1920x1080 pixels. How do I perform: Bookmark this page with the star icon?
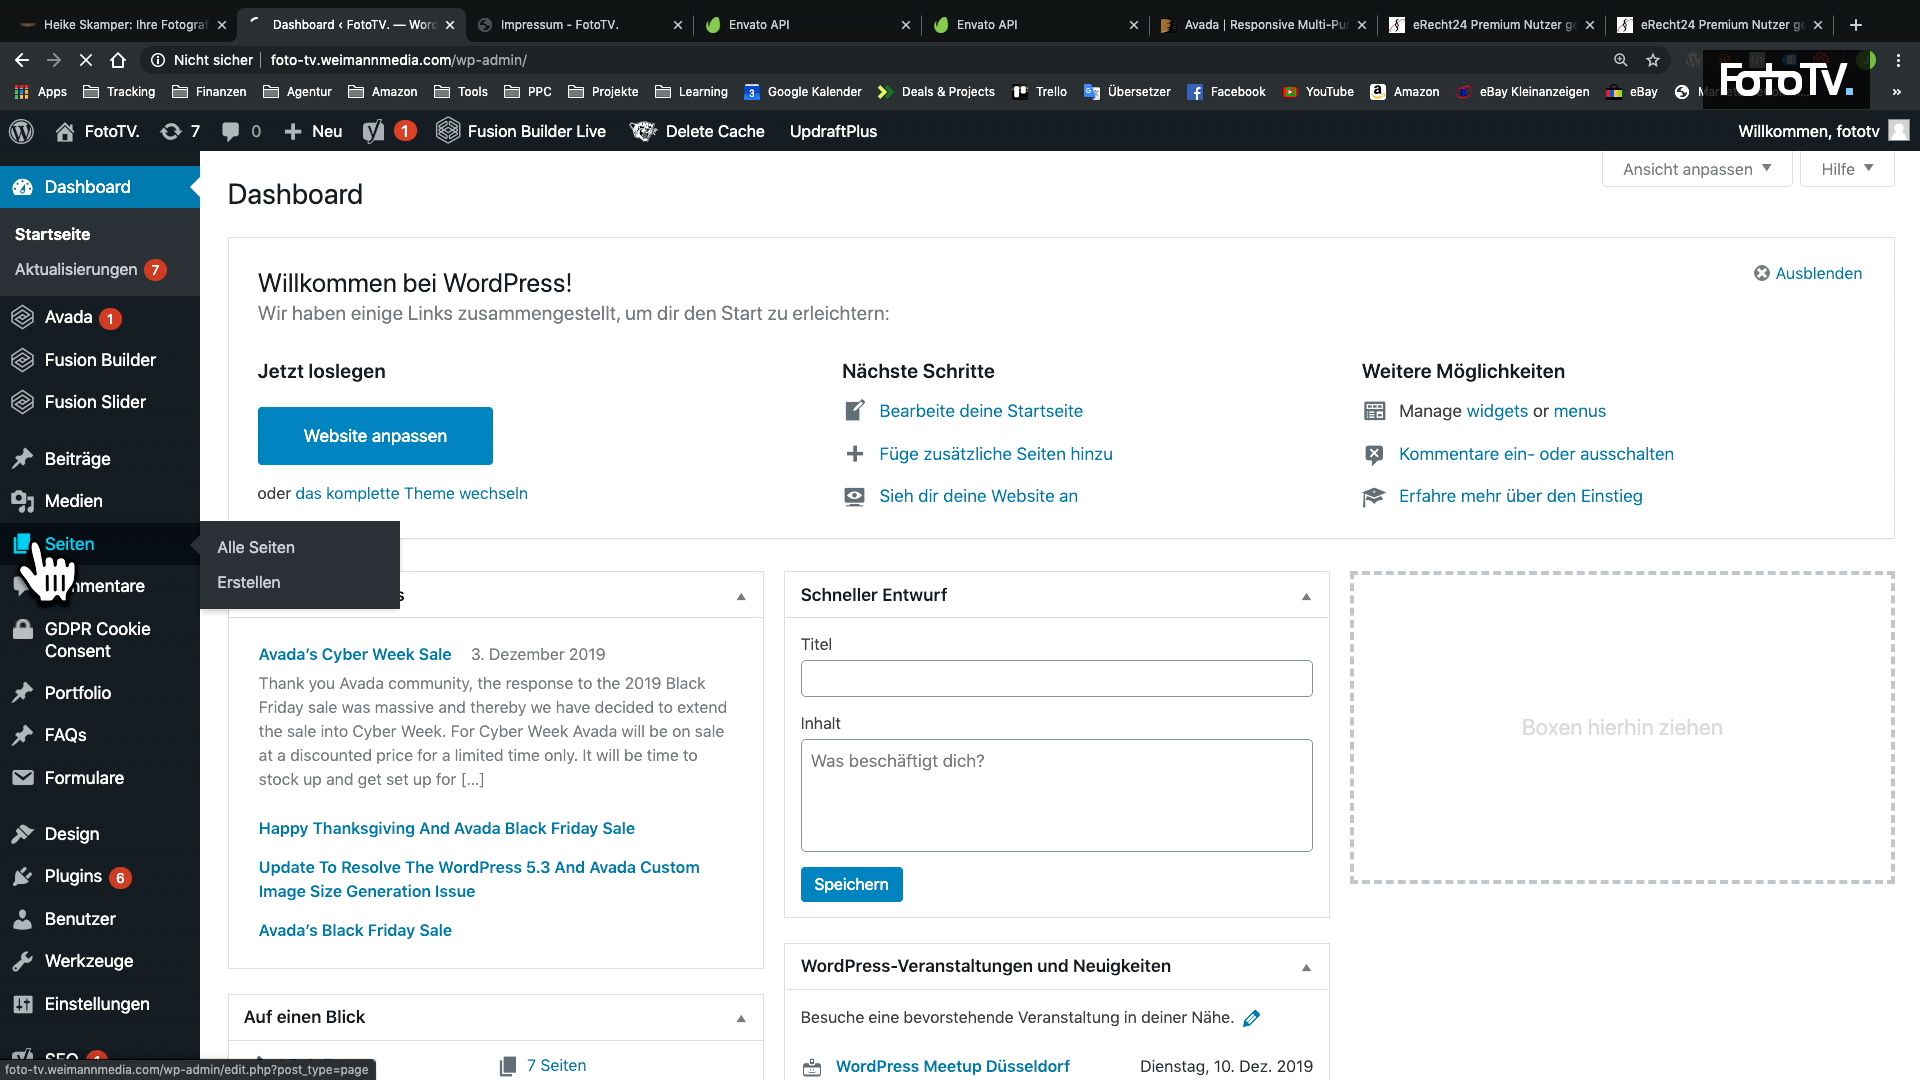coord(1653,60)
